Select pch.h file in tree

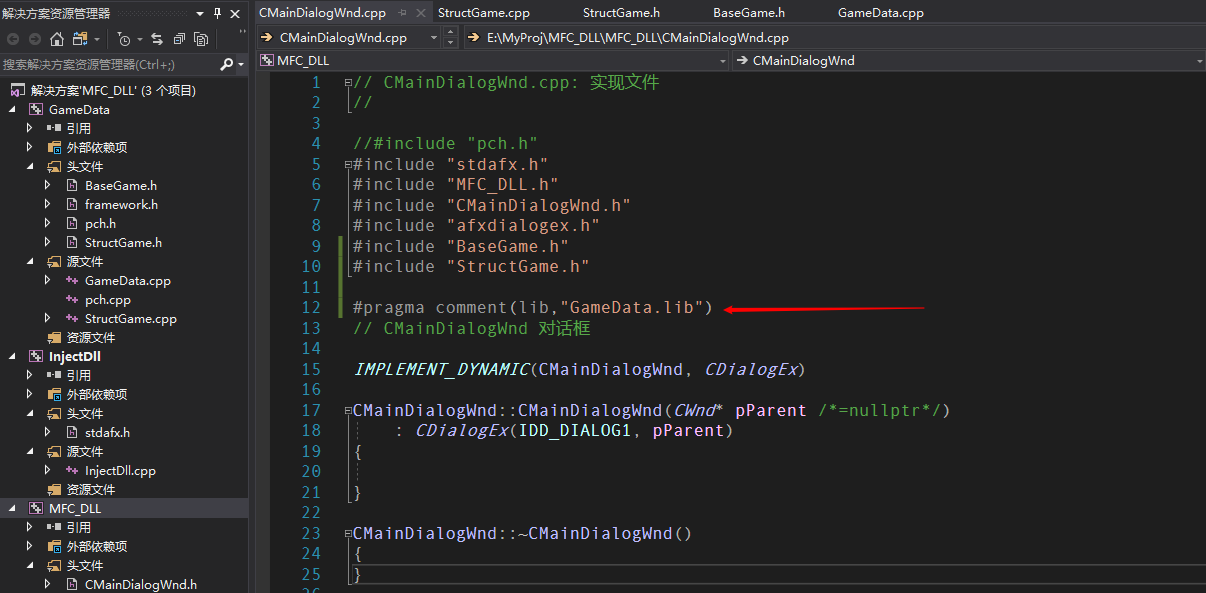click(x=100, y=223)
